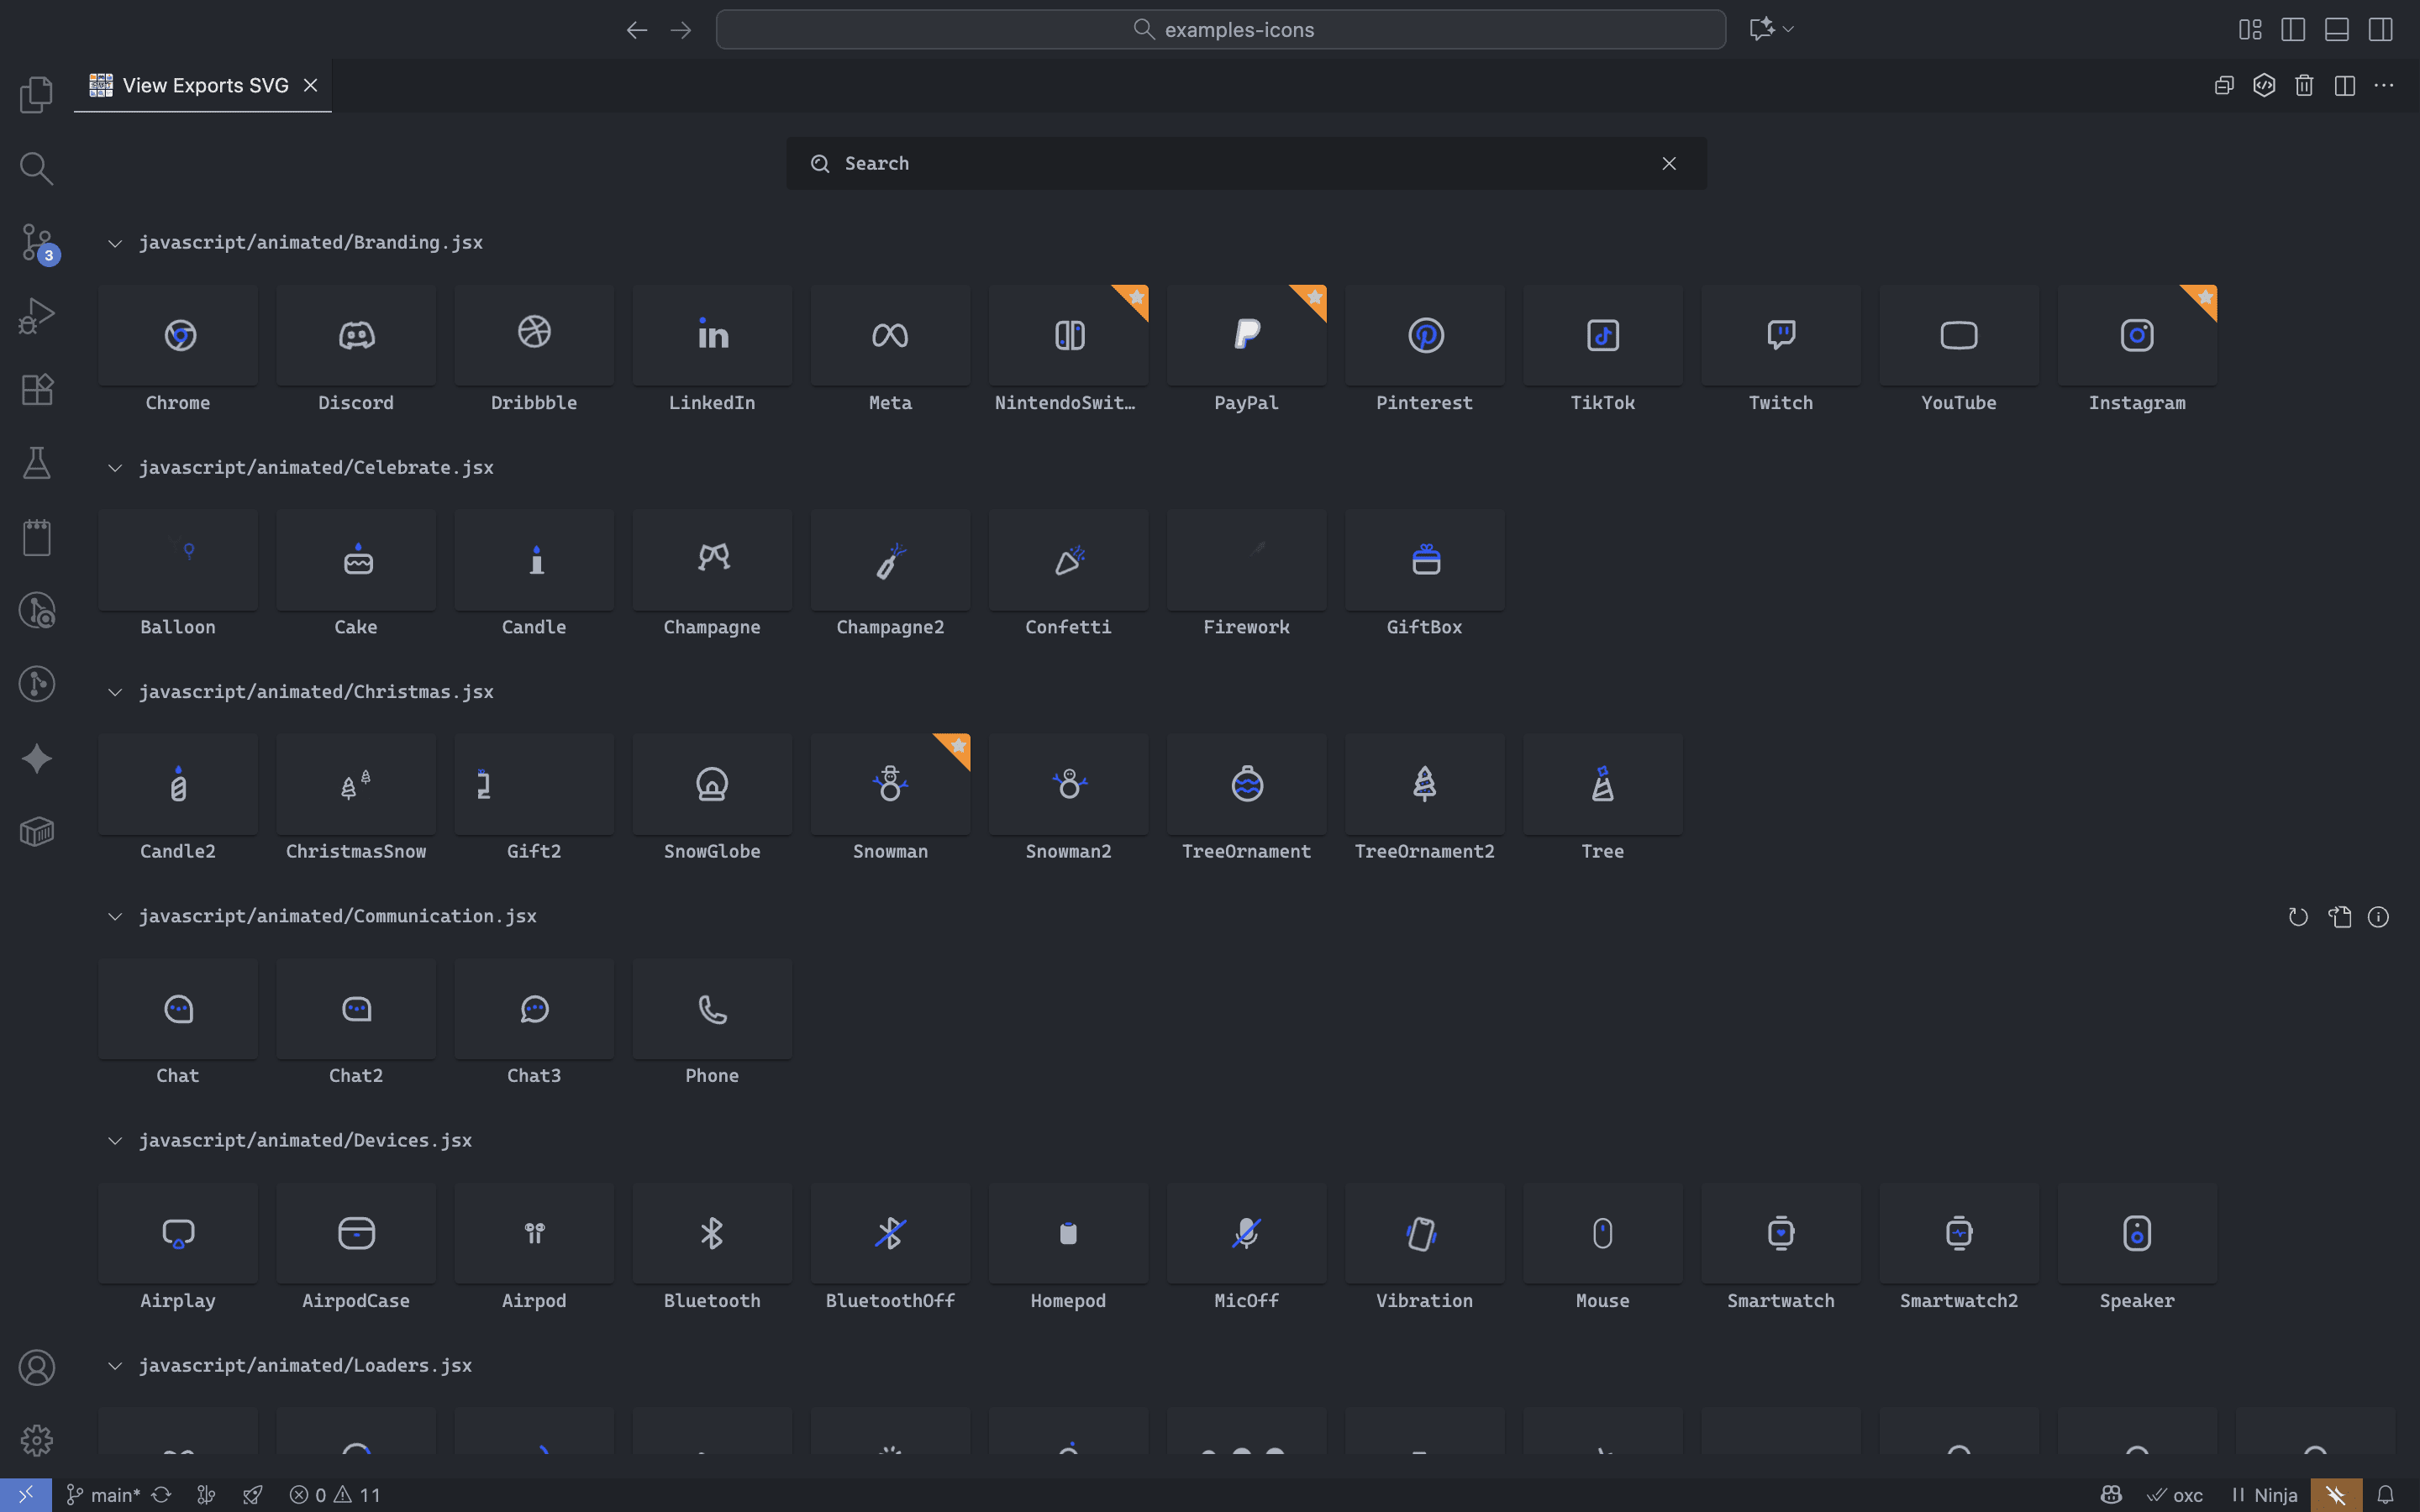Collapse the javascript/animated/Christmas.jsx section
This screenshot has height=1512, width=2420.
tap(114, 691)
